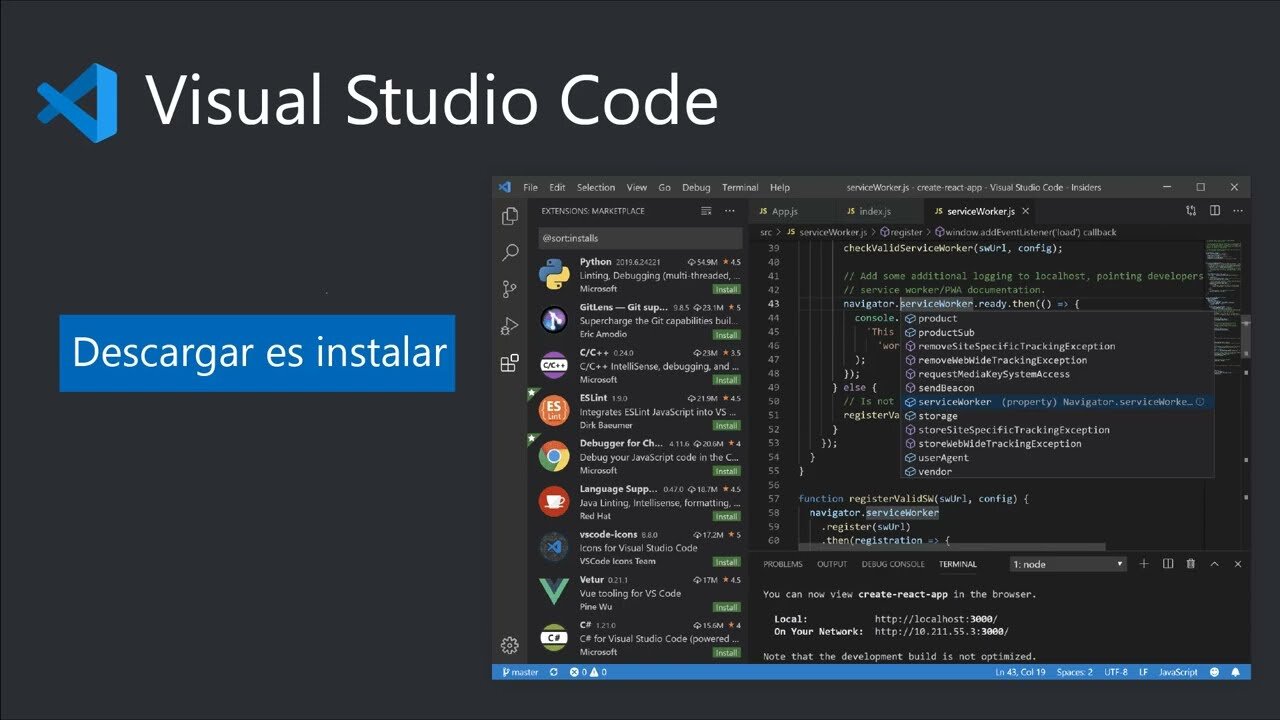Open the View menu
Screen dimensions: 1280x720
637,187
